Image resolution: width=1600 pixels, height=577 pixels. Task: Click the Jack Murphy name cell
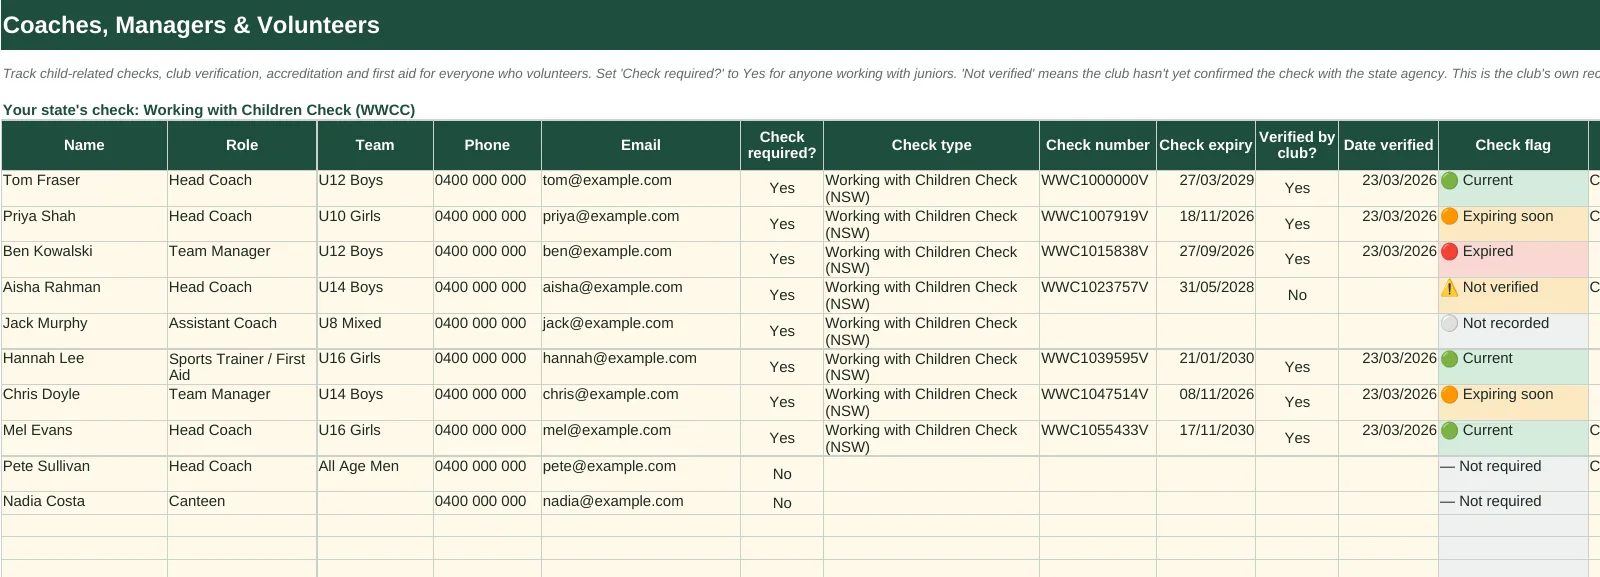tap(84, 331)
